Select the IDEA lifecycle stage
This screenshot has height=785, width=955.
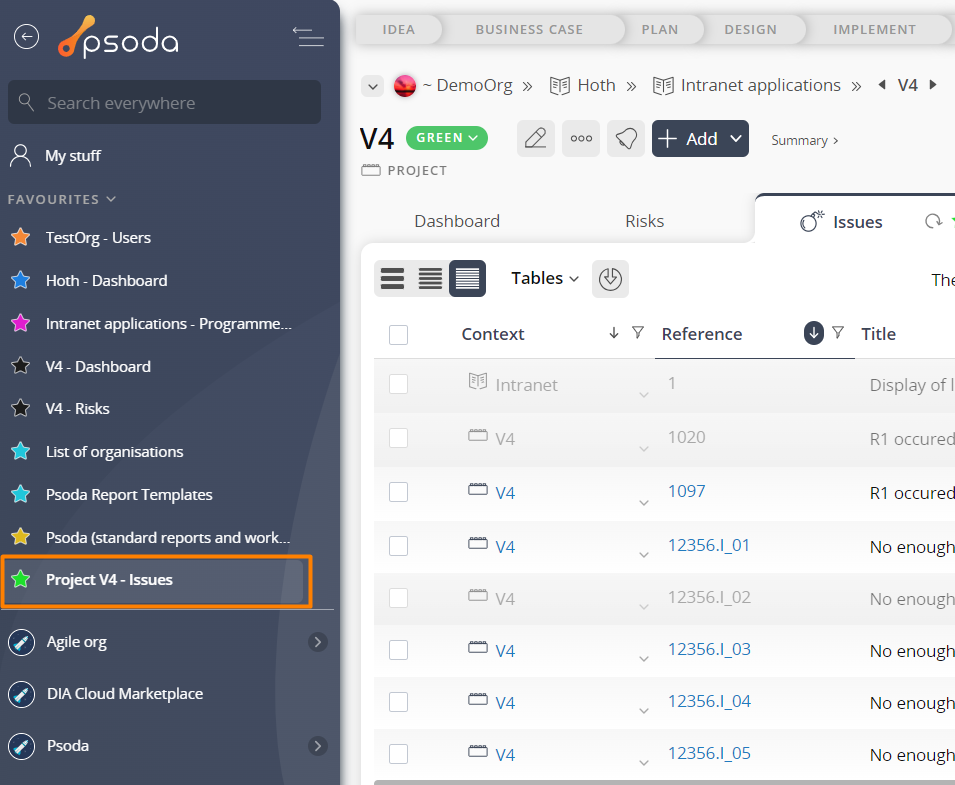[x=399, y=30]
